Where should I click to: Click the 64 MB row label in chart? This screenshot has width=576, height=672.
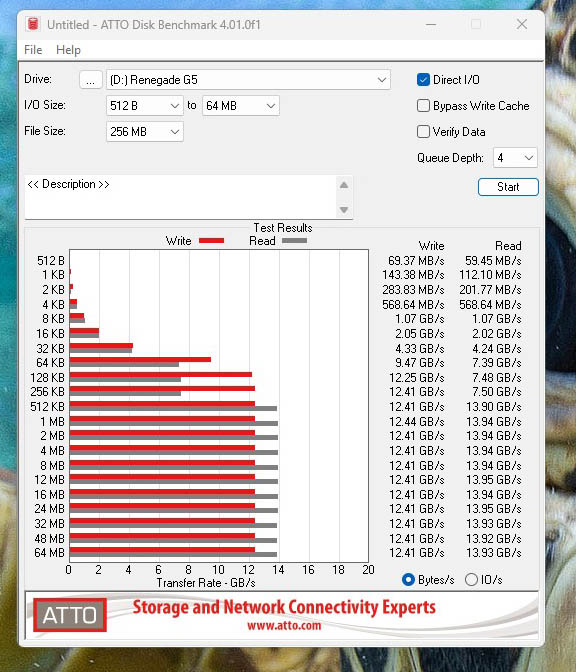[x=49, y=553]
